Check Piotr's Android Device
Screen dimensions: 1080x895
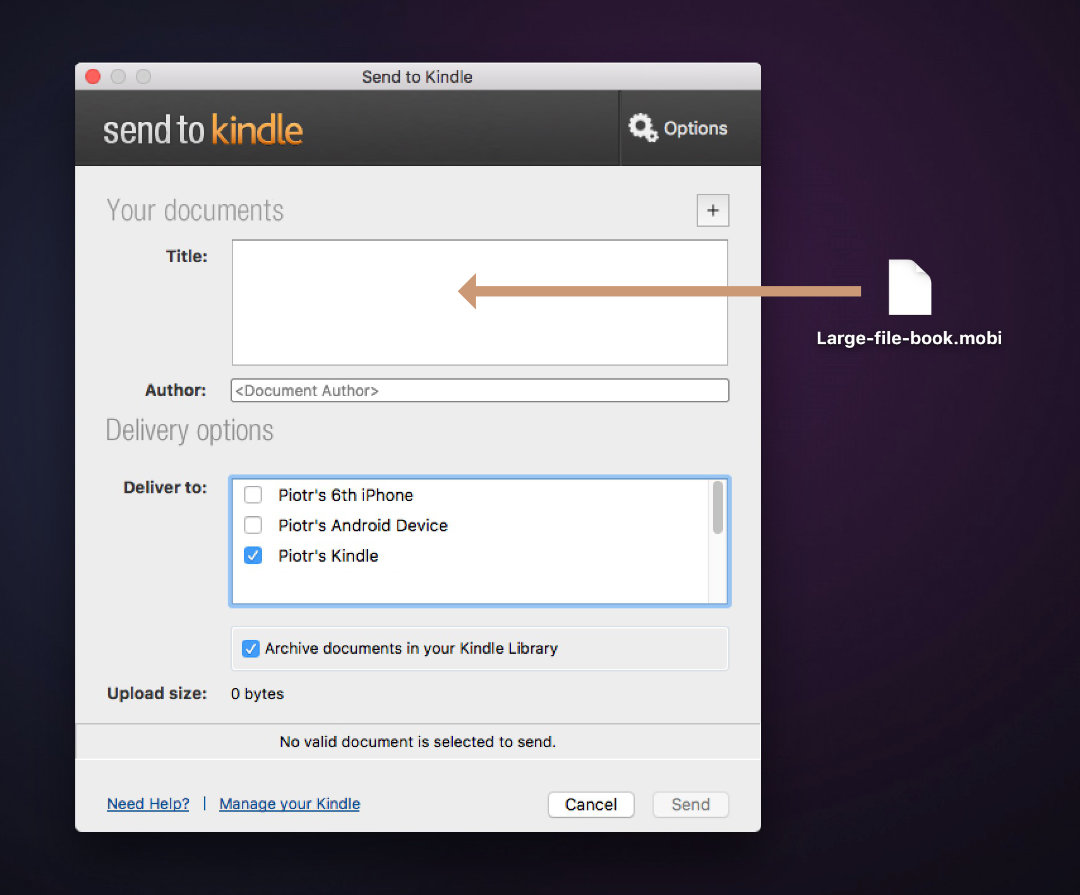[x=253, y=524]
